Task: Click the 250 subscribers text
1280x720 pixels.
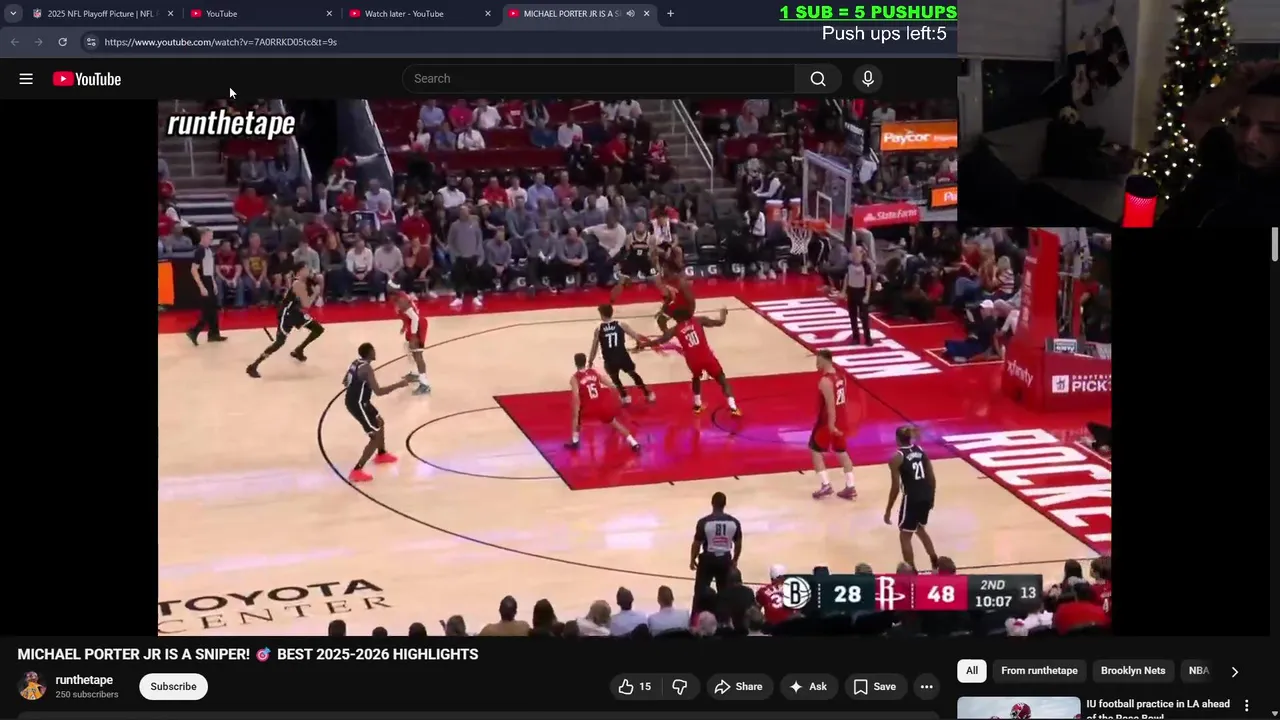Action: tap(87, 695)
